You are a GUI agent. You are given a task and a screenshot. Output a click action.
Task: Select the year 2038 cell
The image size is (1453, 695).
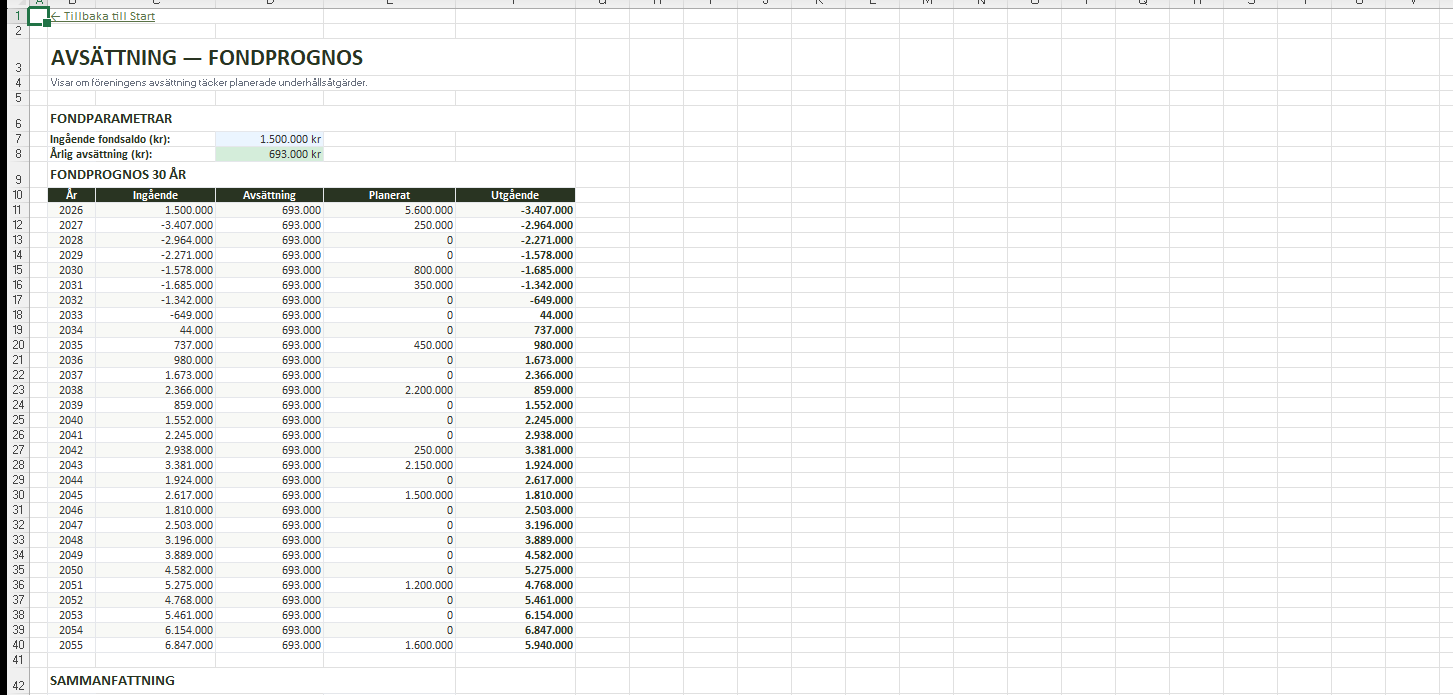coord(71,390)
